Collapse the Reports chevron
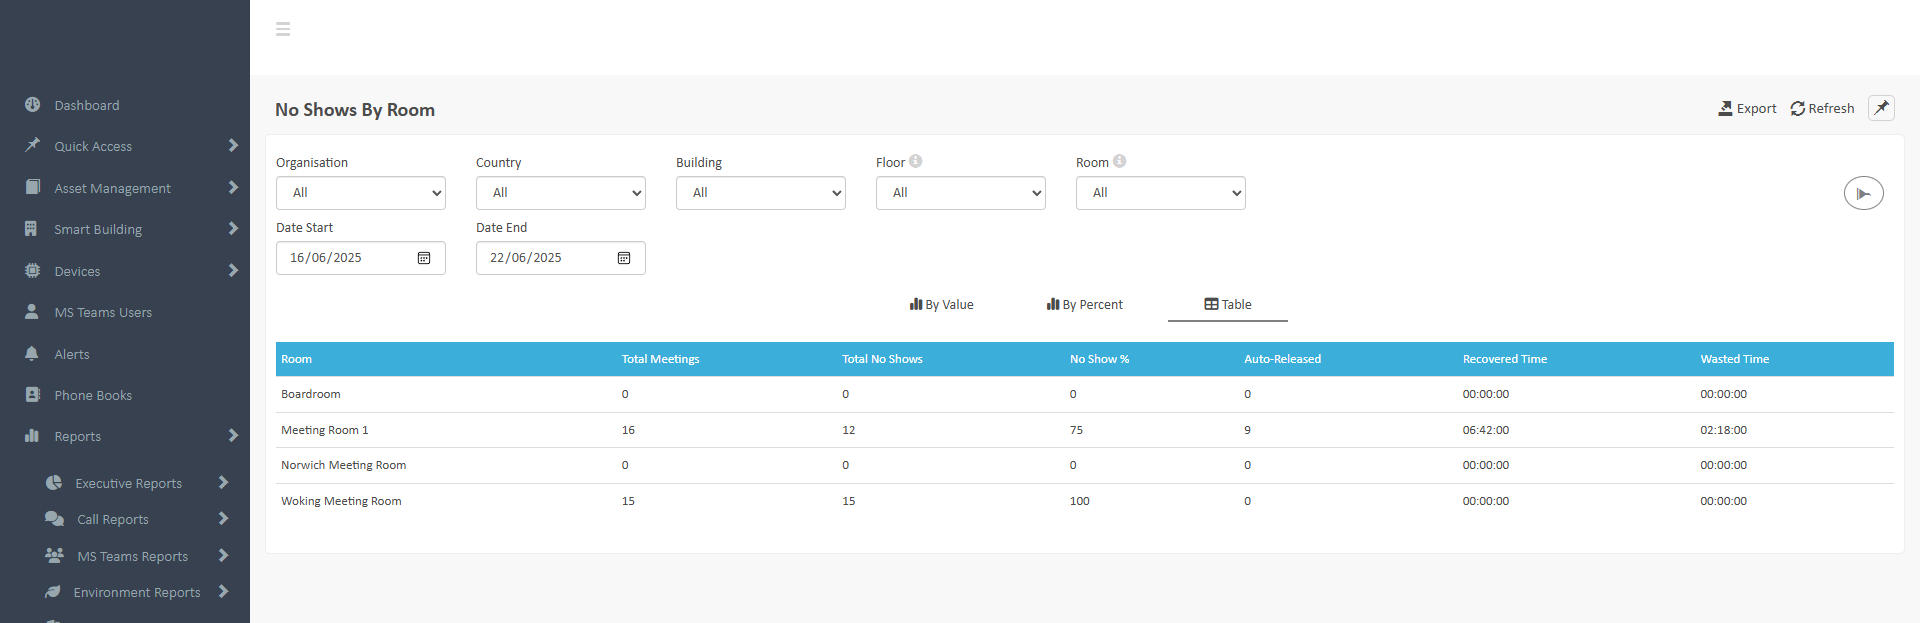This screenshot has width=1920, height=623. [233, 436]
